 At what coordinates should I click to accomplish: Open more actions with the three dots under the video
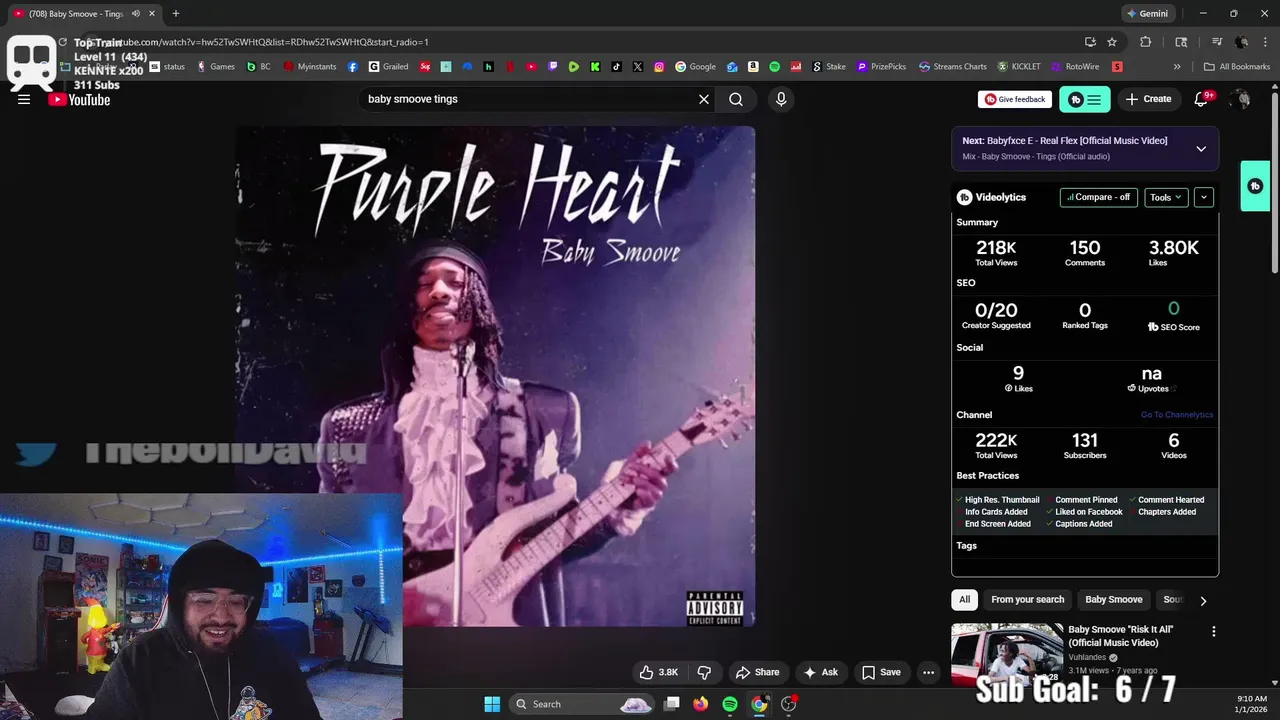928,672
